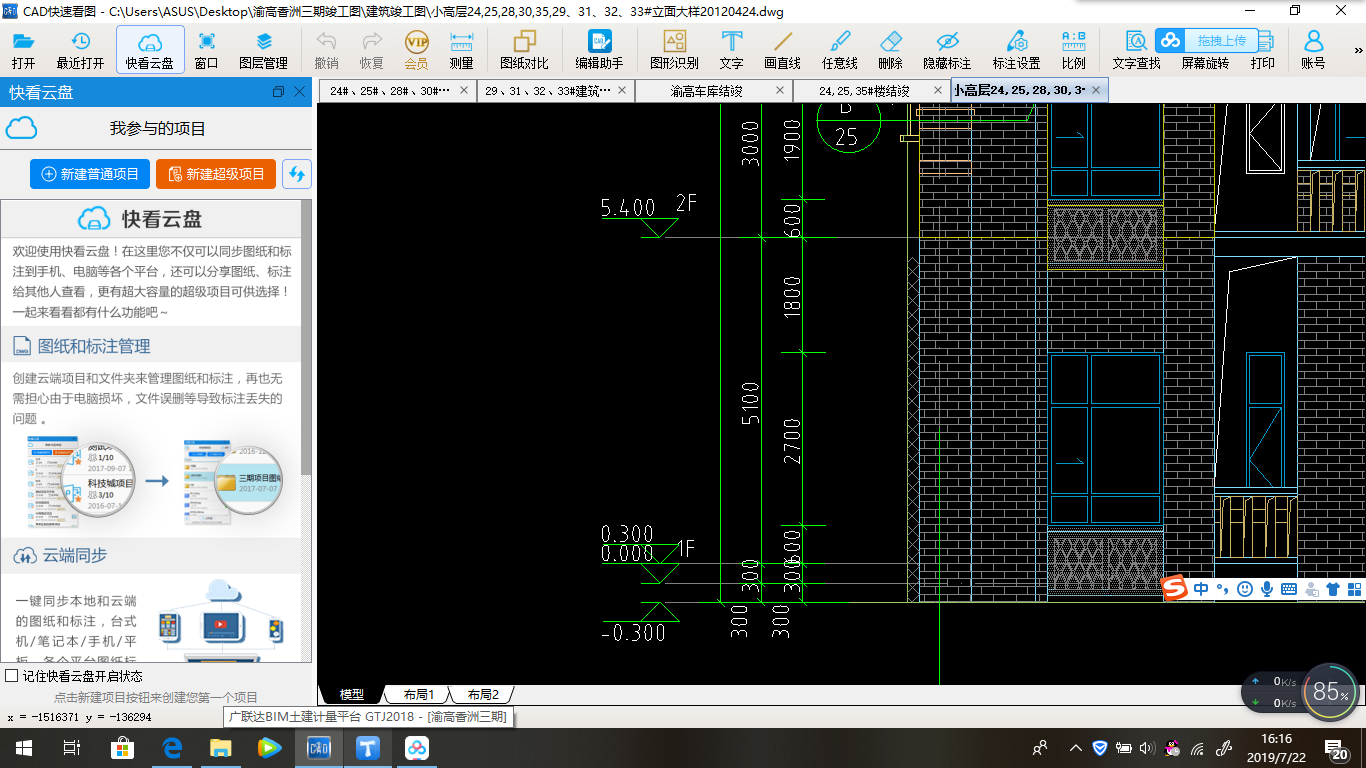This screenshot has height=768, width=1366.
Task: Switch to the 模型 model tab
Action: [351, 694]
